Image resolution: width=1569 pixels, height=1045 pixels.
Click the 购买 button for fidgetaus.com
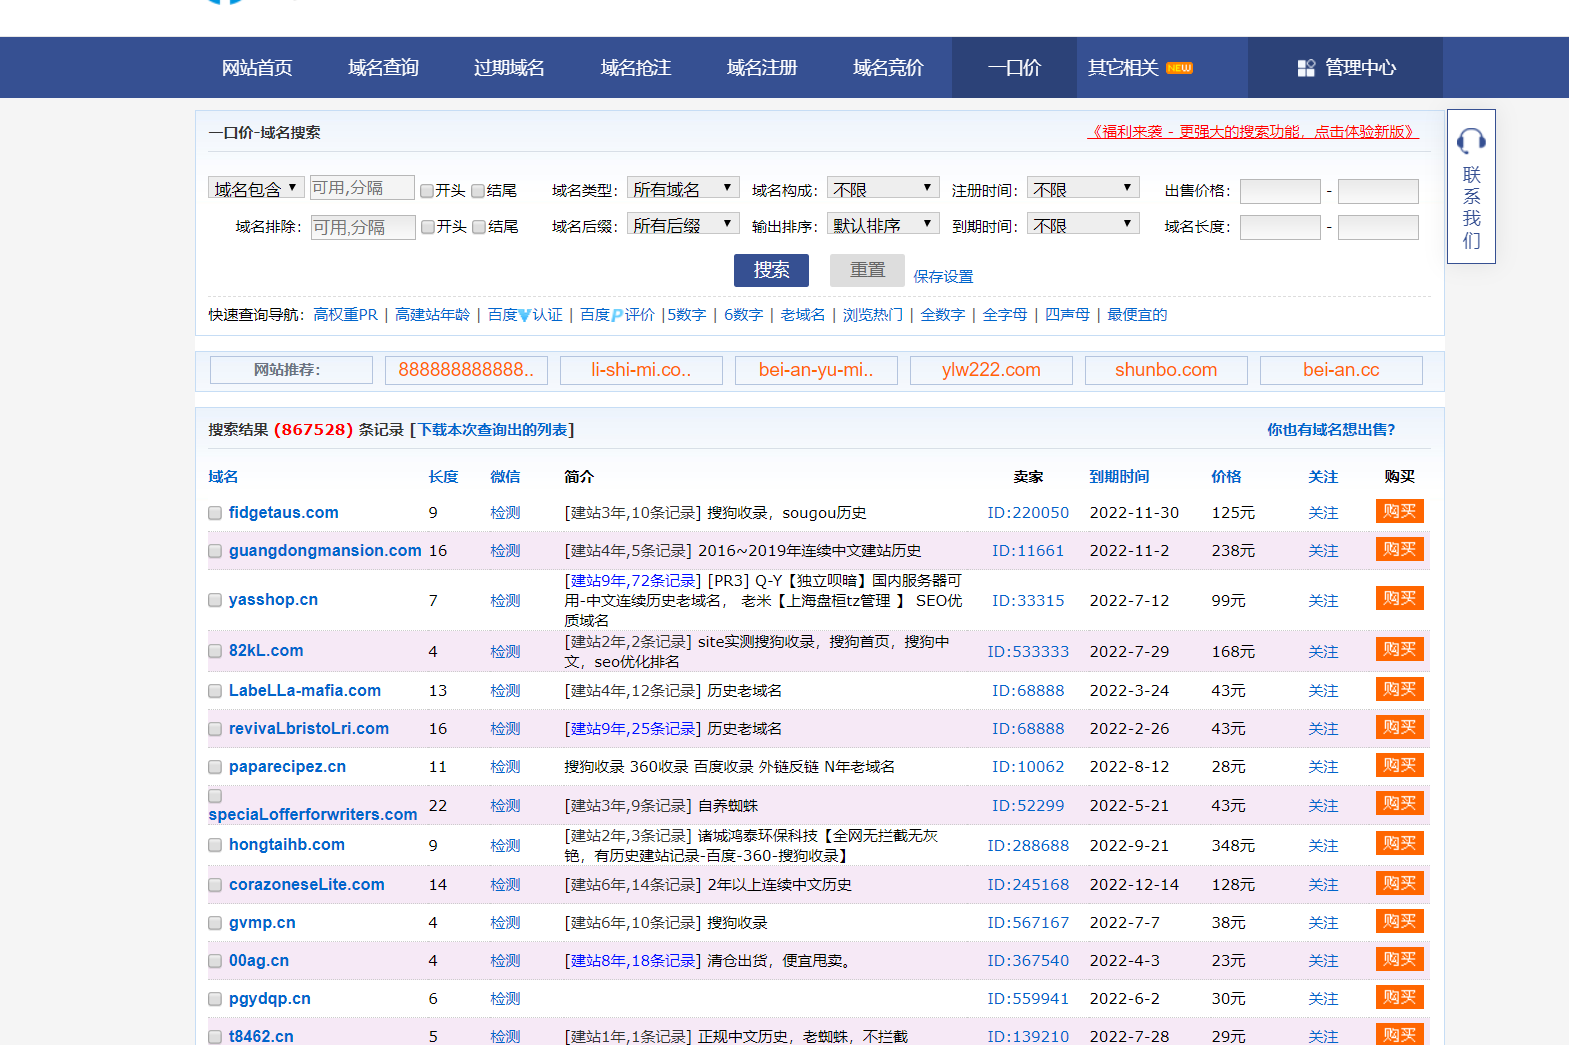[x=1399, y=511]
